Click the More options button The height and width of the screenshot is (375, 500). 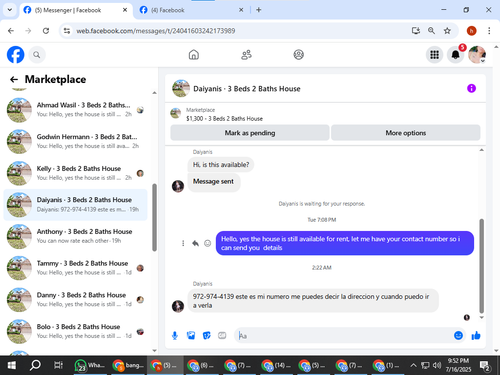(406, 133)
